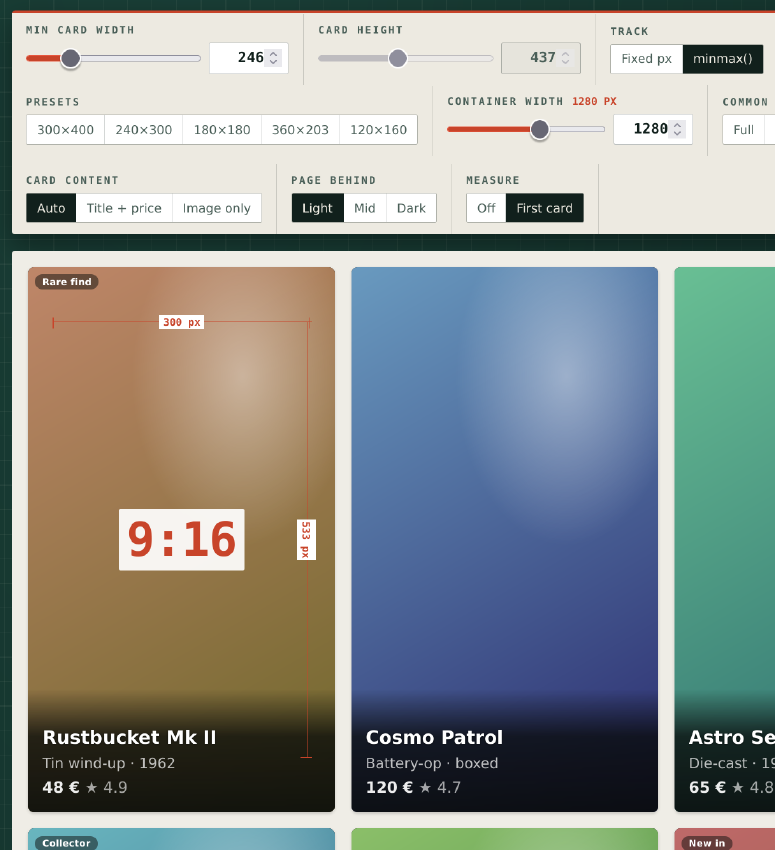The width and height of the screenshot is (775, 850).
Task: Click the Battery-op · boxed subtitle
Action: 432,763
